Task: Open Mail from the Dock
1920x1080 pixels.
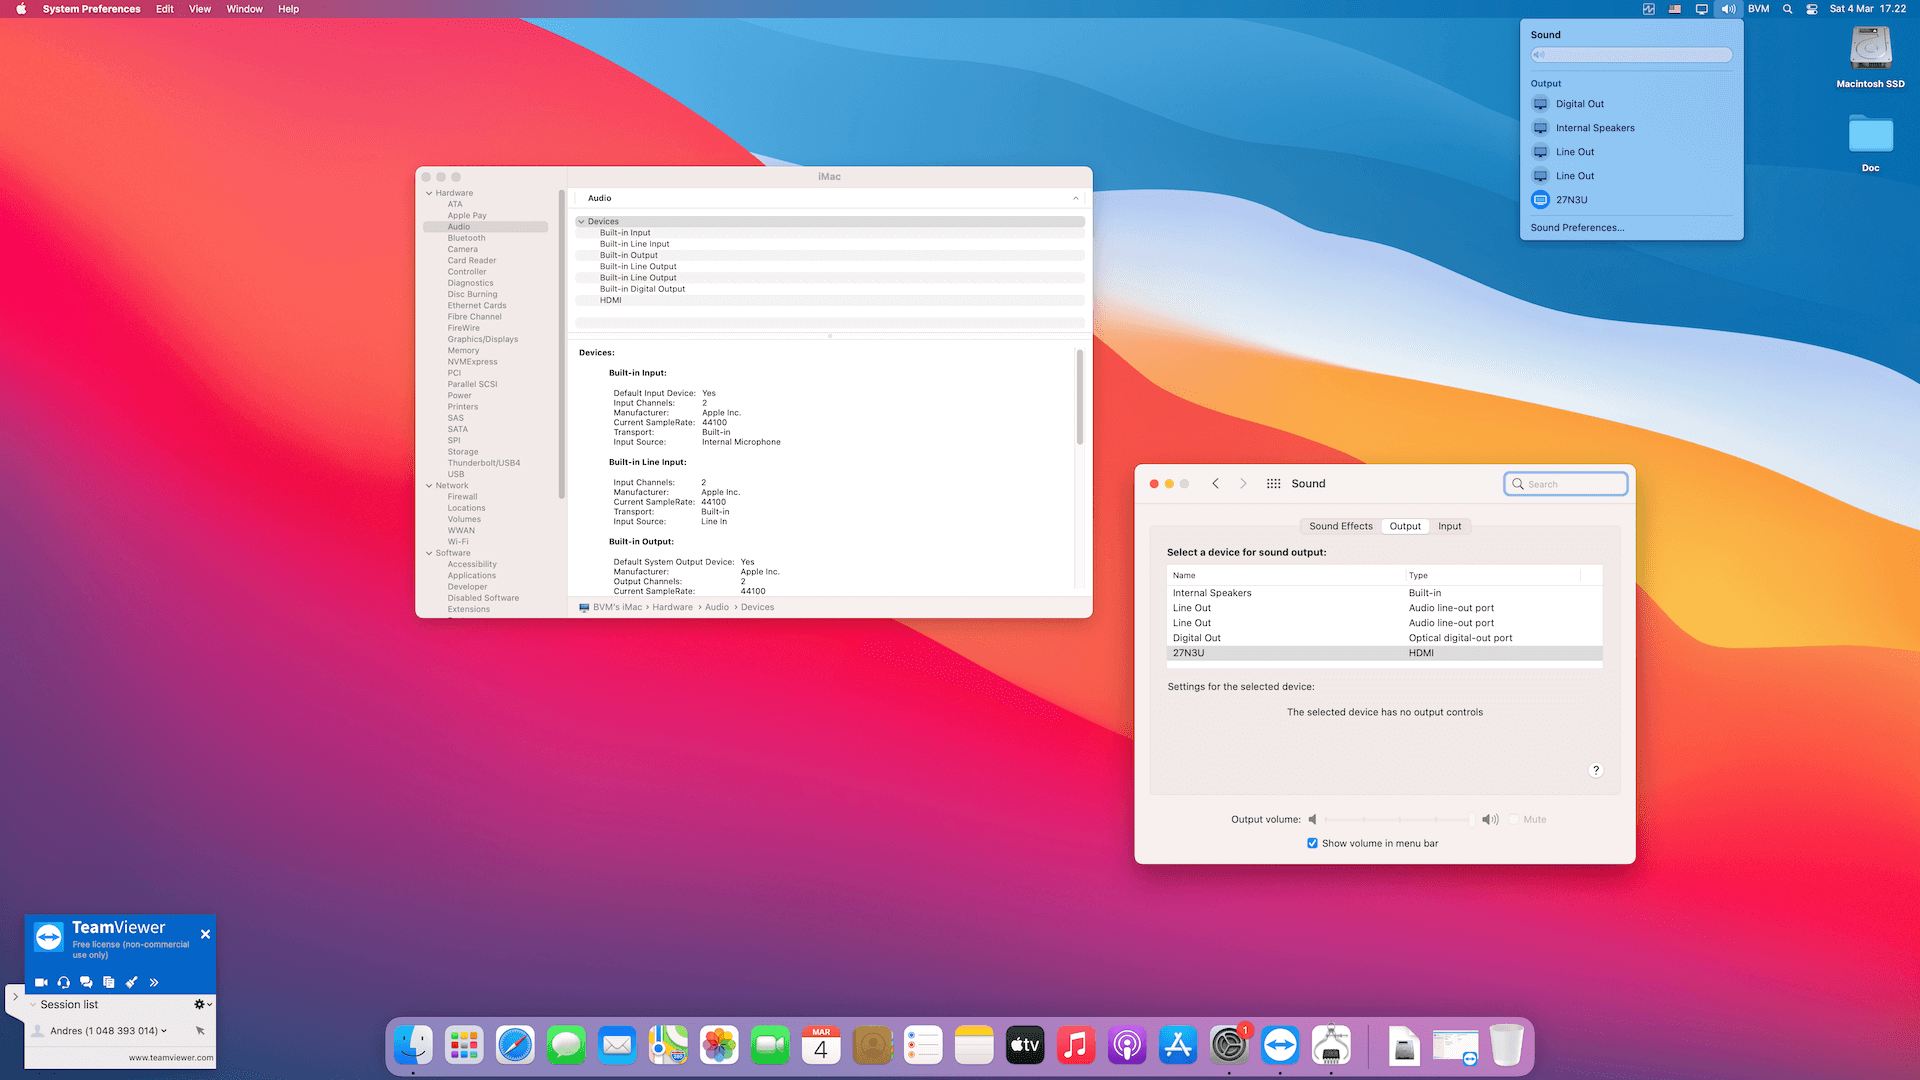Action: [x=617, y=1046]
